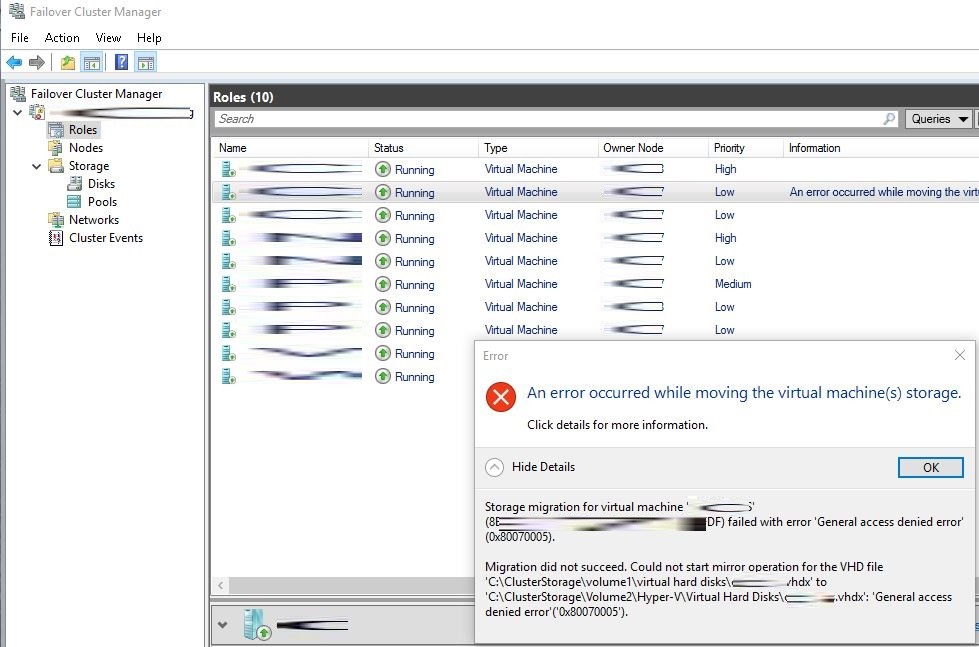This screenshot has height=647, width=979.
Task: Open the View menu
Action: pos(108,38)
